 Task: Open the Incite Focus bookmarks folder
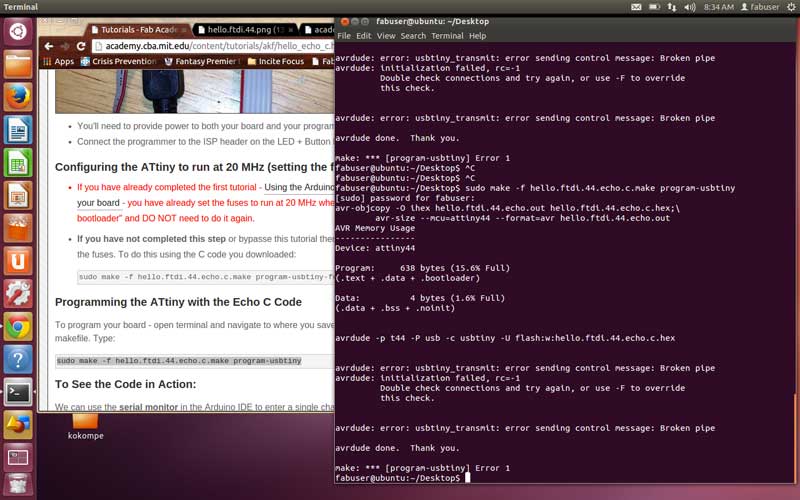click(276, 61)
